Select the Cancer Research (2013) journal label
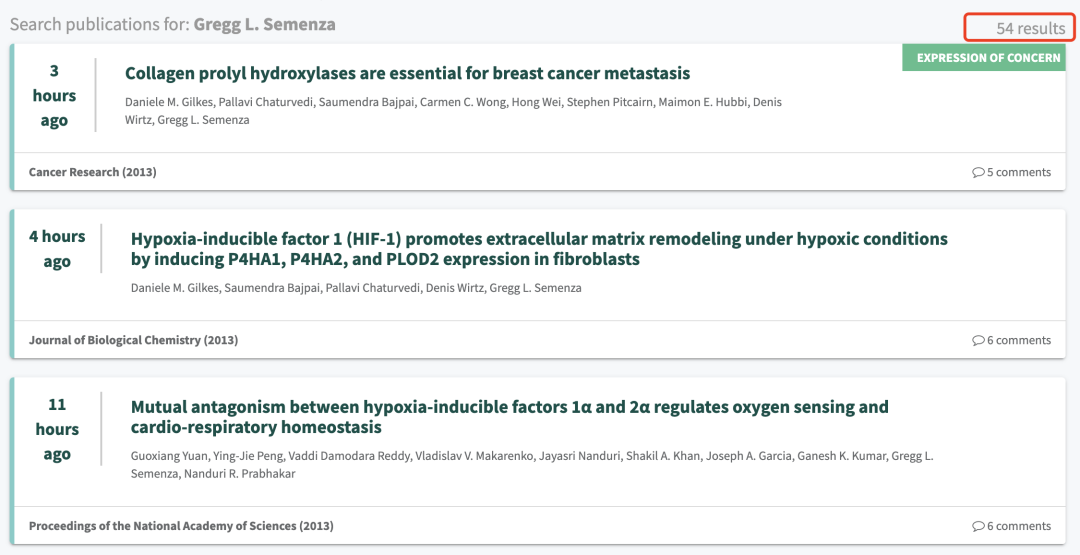 (x=92, y=172)
